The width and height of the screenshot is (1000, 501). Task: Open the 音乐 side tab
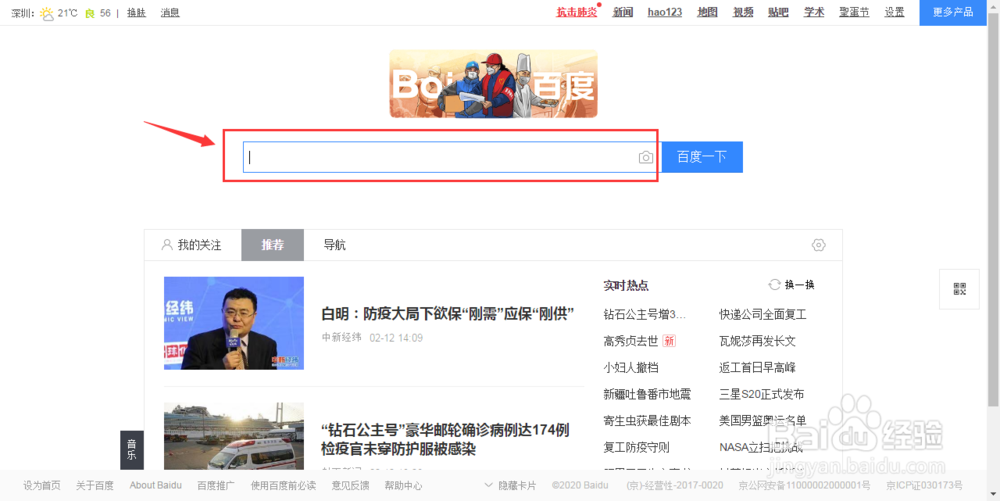pyautogui.click(x=132, y=449)
